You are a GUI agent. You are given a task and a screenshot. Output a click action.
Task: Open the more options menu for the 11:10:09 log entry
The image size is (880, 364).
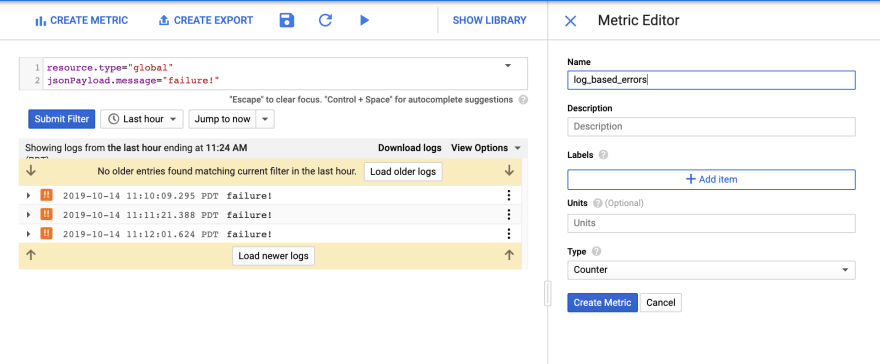[x=508, y=195]
